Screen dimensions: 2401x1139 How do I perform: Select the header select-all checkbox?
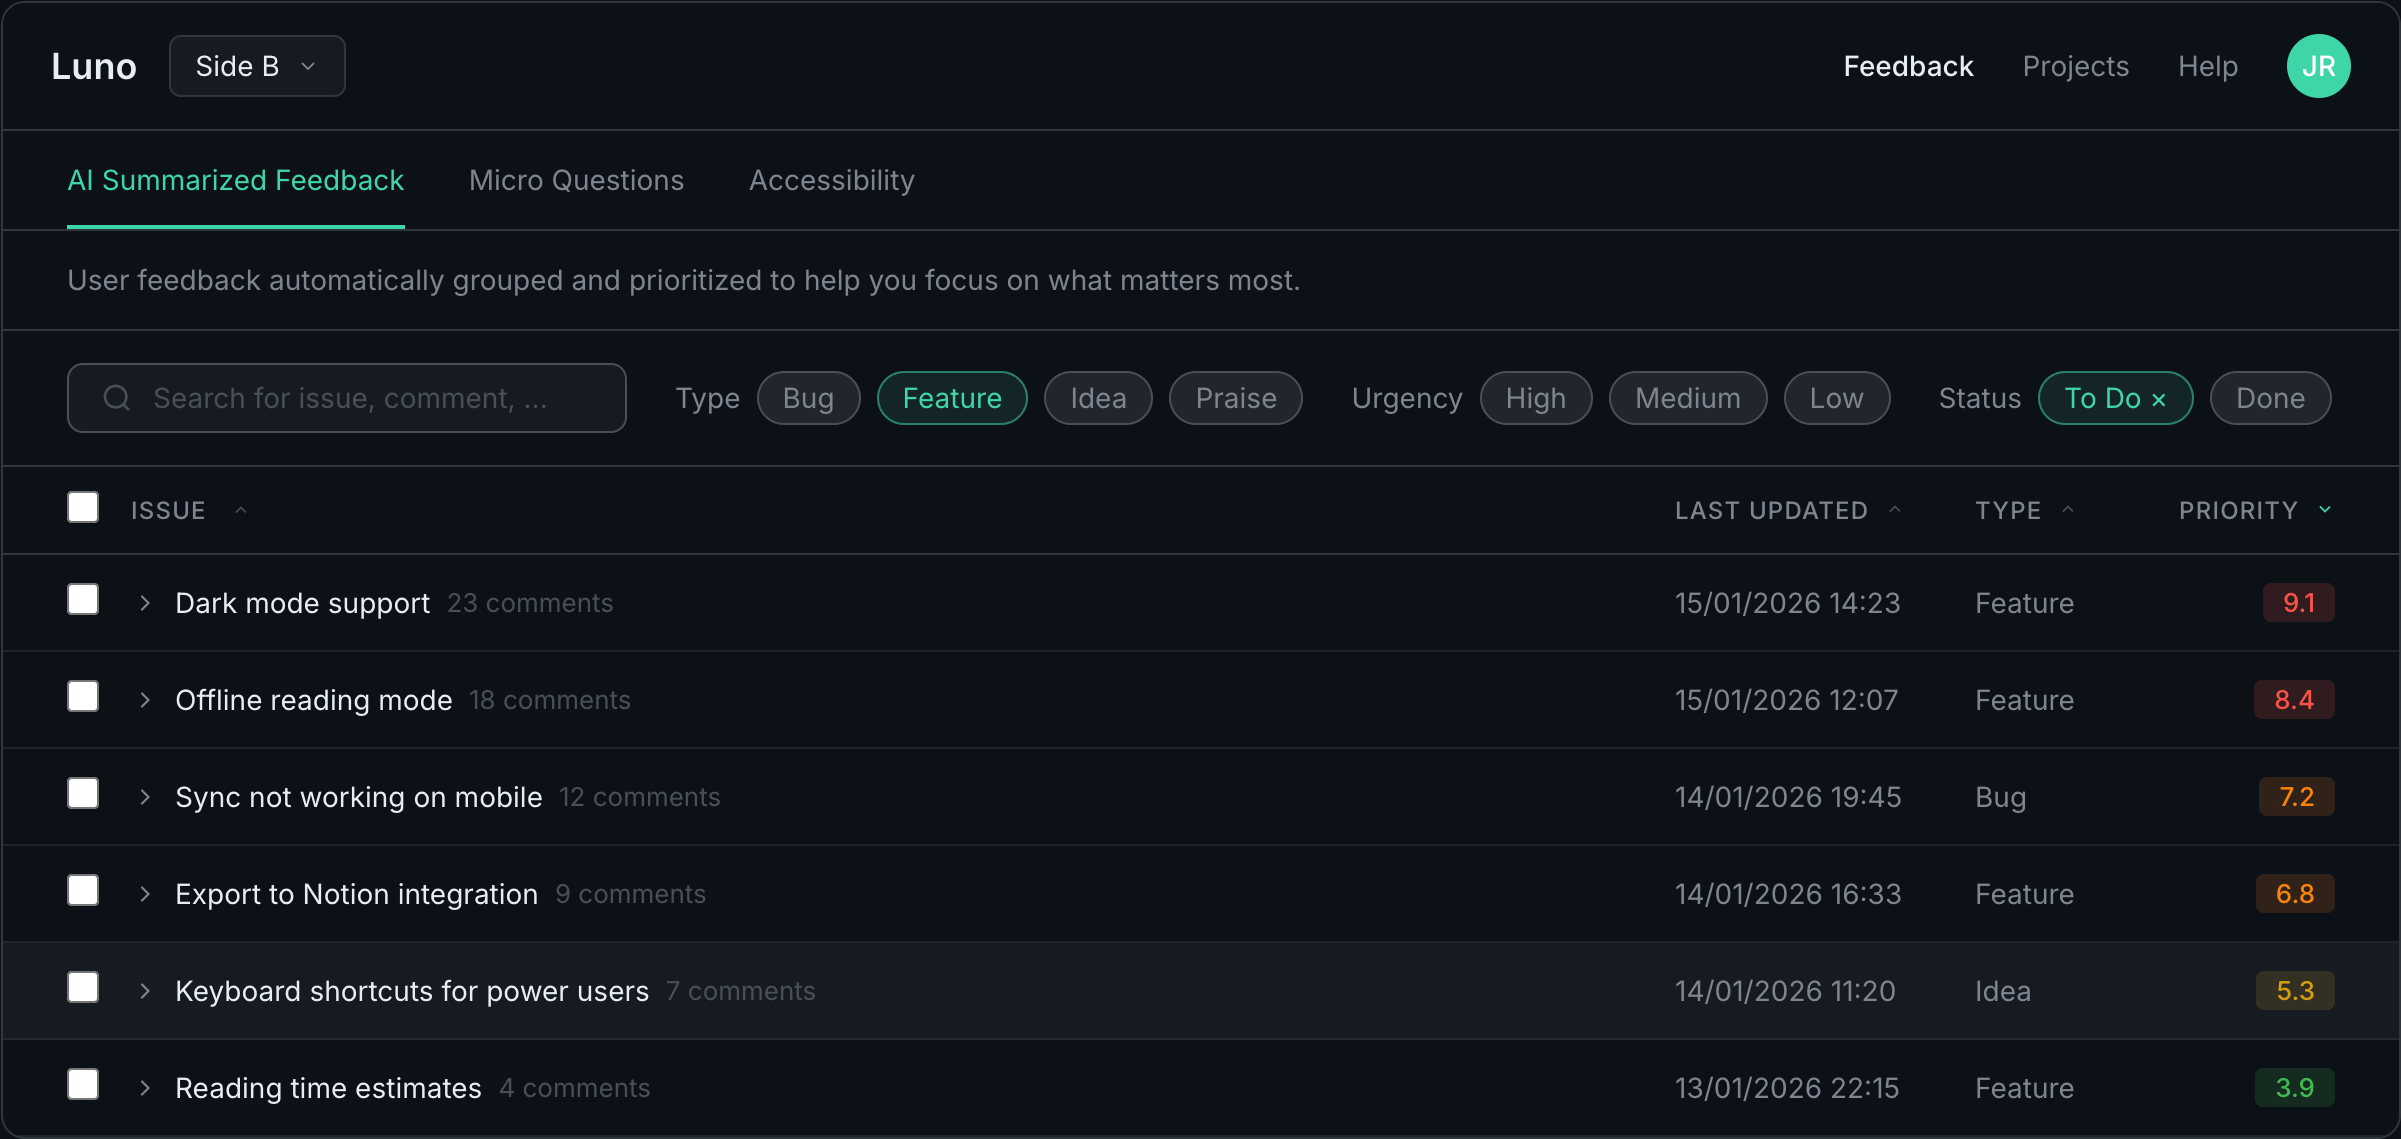(83, 507)
